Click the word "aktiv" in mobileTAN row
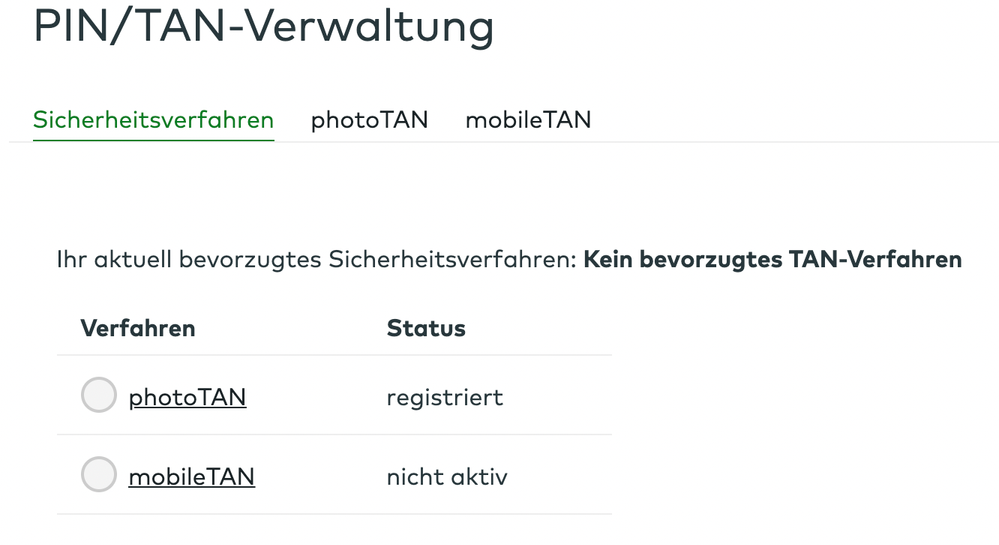Viewport: 999px width, 545px height. pyautogui.click(x=475, y=477)
